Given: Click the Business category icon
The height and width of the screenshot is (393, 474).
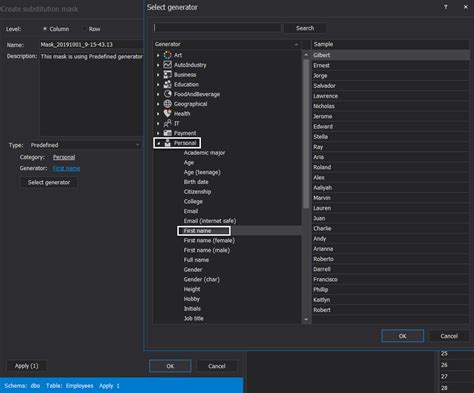Looking at the screenshot, I should [x=168, y=74].
